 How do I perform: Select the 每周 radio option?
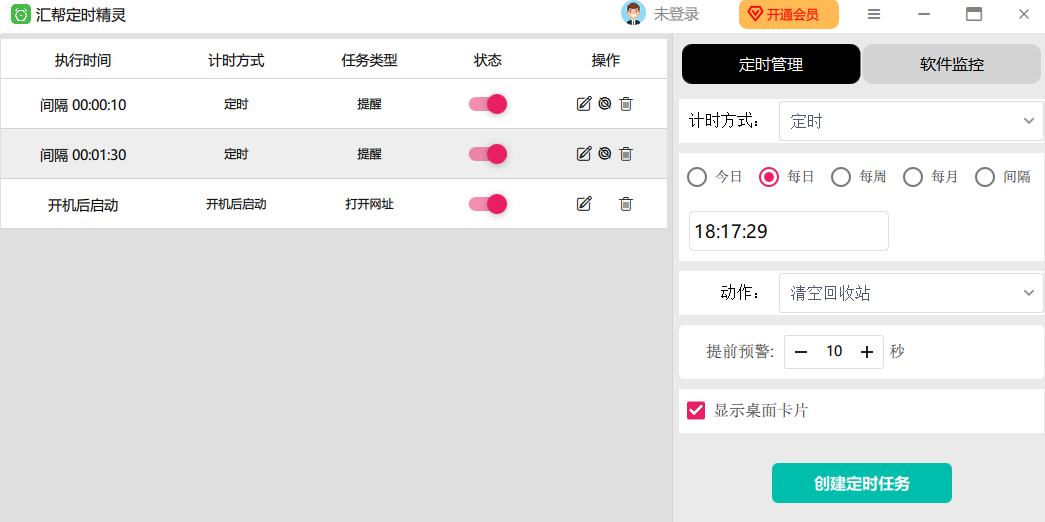[841, 177]
